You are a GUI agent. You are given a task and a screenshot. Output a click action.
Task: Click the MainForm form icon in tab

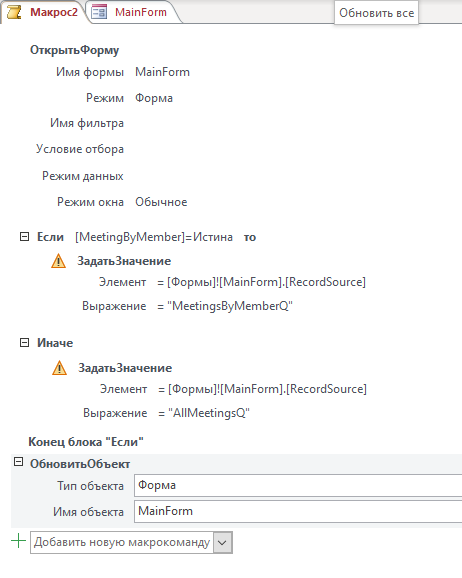pyautogui.click(x=99, y=13)
